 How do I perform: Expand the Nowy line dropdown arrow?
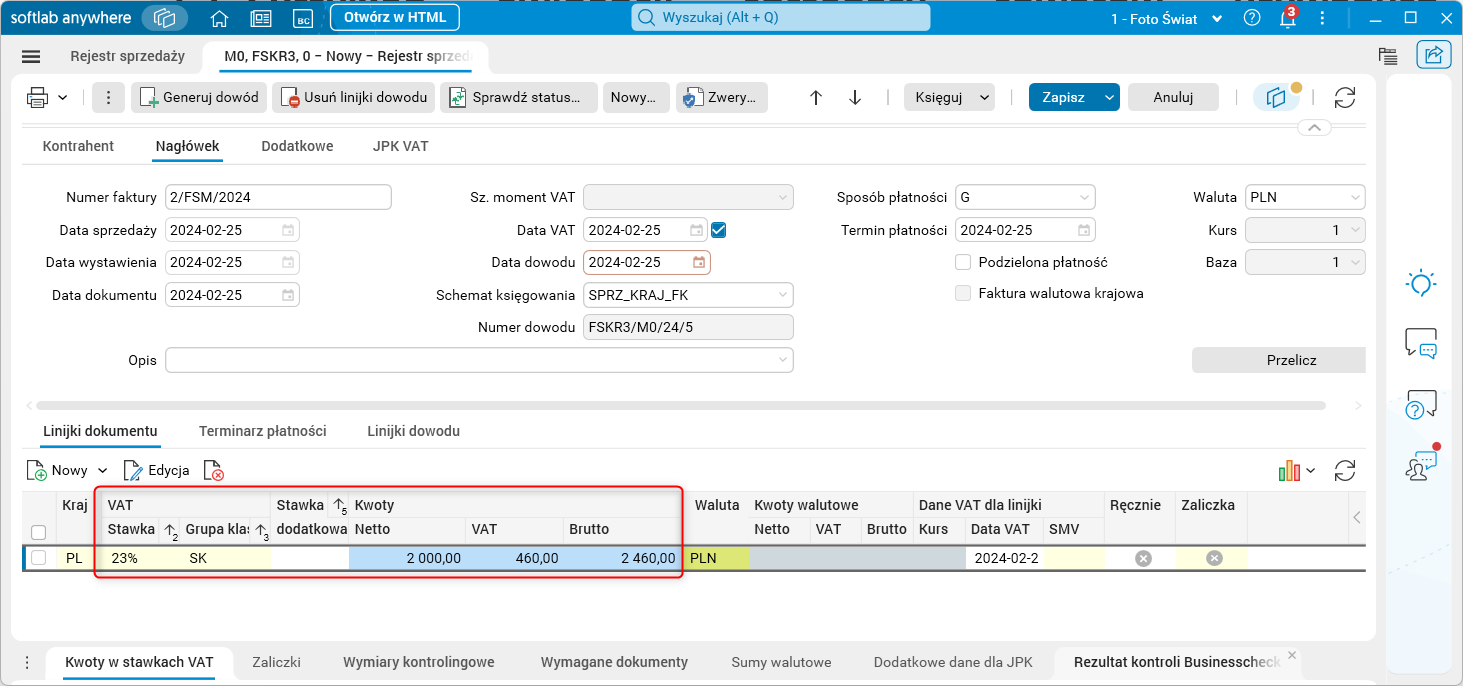click(101, 471)
